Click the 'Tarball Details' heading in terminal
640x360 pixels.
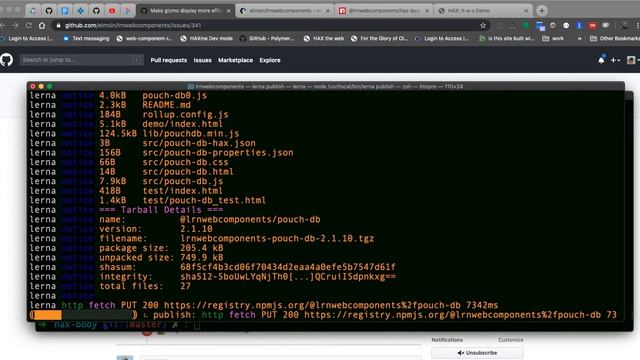tap(161, 210)
